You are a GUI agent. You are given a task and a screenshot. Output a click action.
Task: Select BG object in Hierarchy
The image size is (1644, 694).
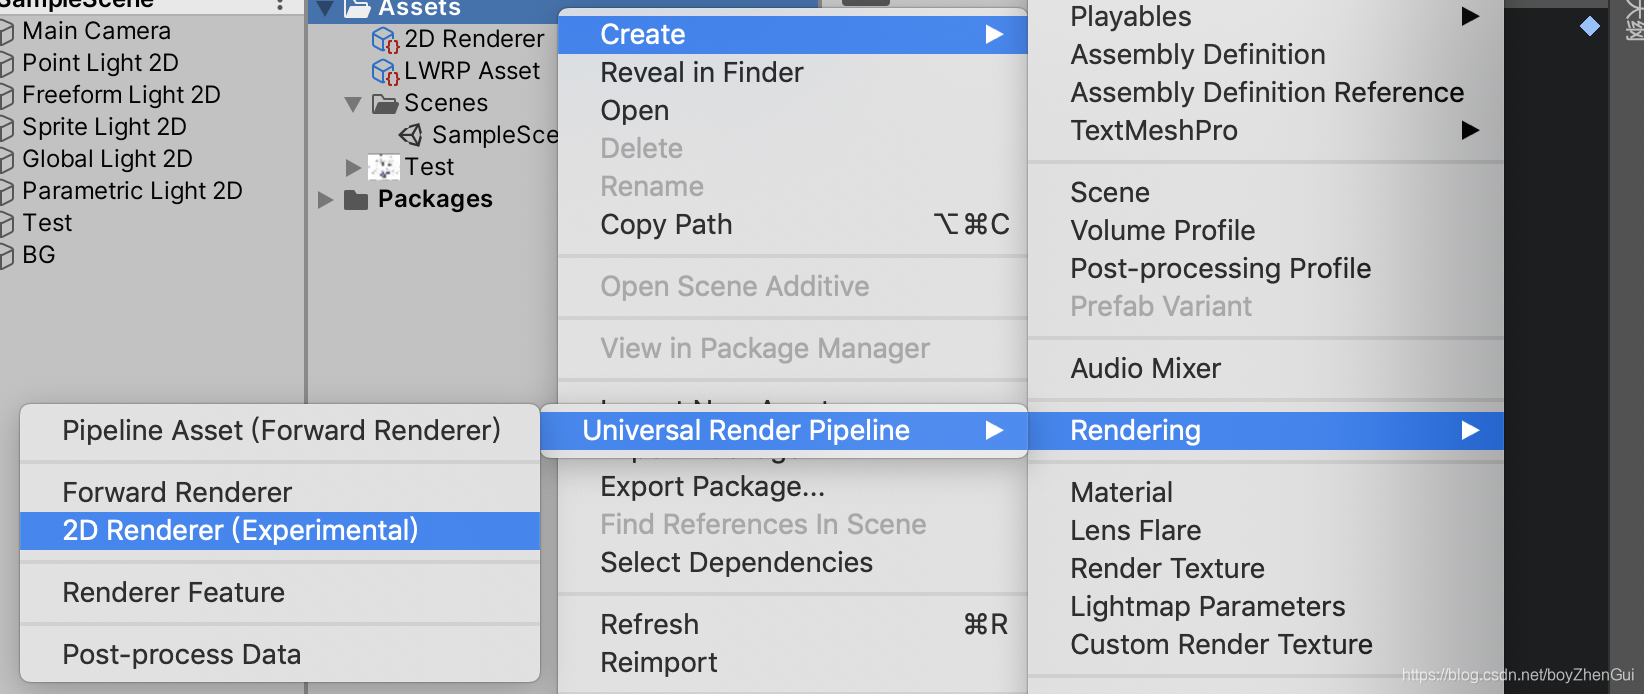pyautogui.click(x=39, y=255)
